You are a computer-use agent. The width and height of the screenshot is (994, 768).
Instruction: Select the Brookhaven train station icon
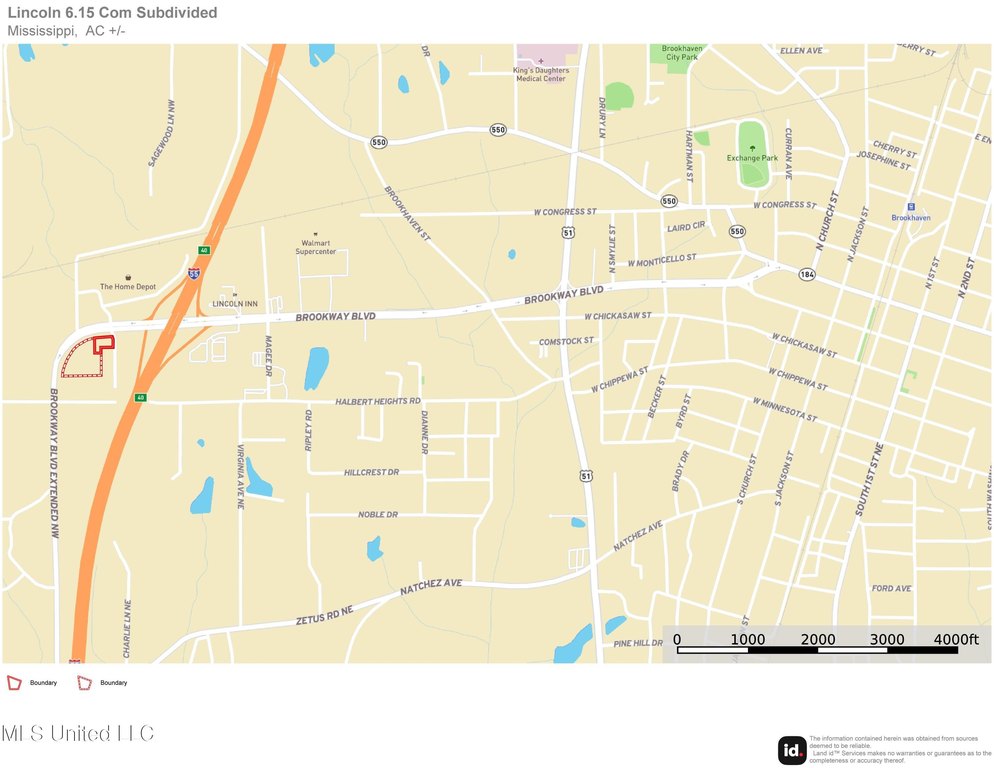(x=910, y=207)
